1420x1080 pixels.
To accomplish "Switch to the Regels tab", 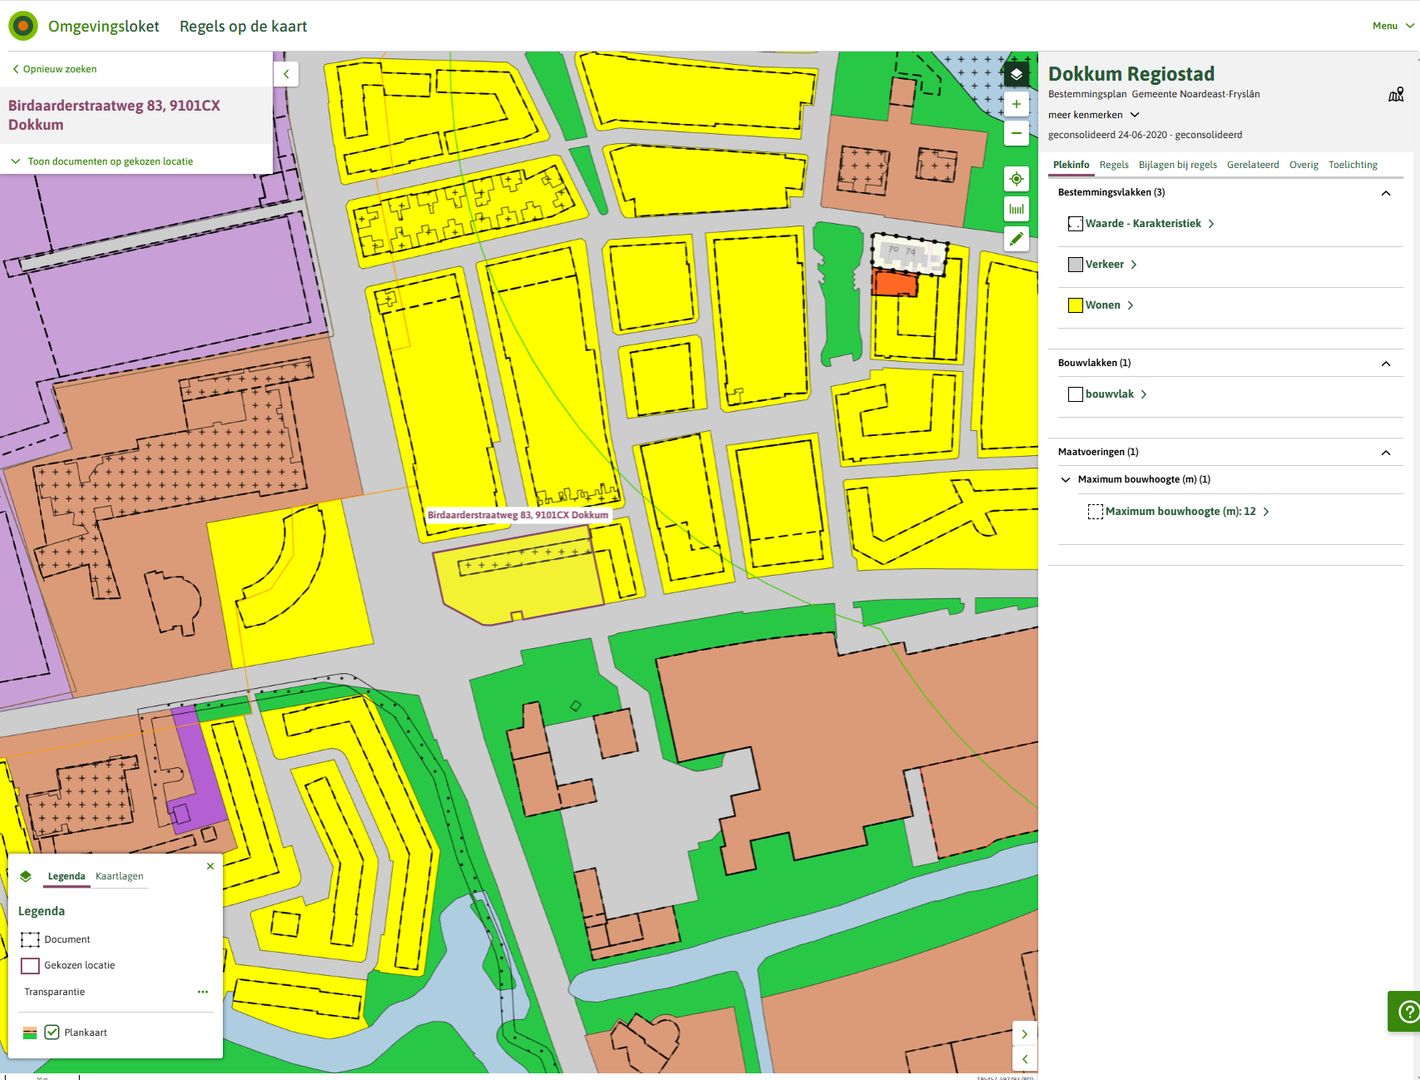I will [x=1113, y=165].
